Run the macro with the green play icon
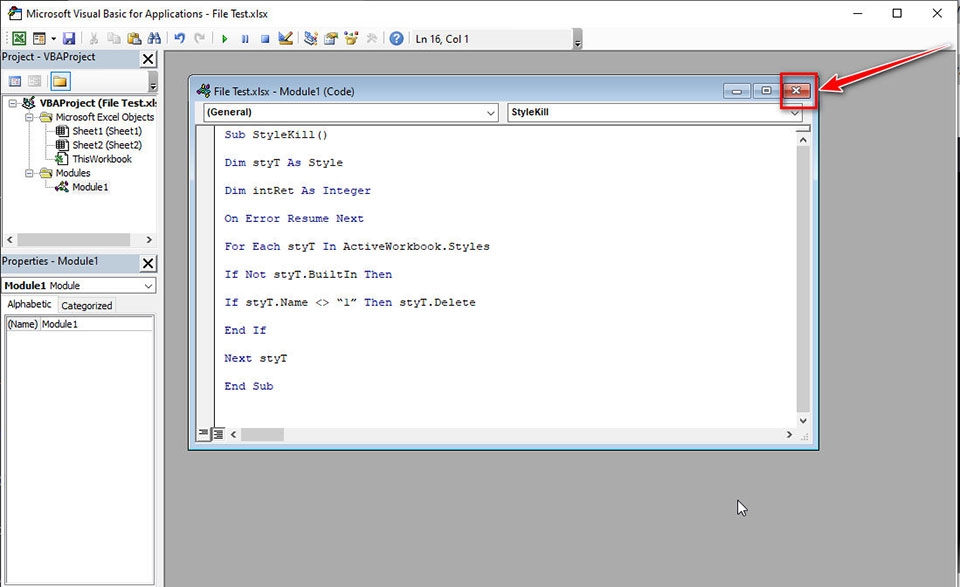The height and width of the screenshot is (587, 960). [x=225, y=39]
